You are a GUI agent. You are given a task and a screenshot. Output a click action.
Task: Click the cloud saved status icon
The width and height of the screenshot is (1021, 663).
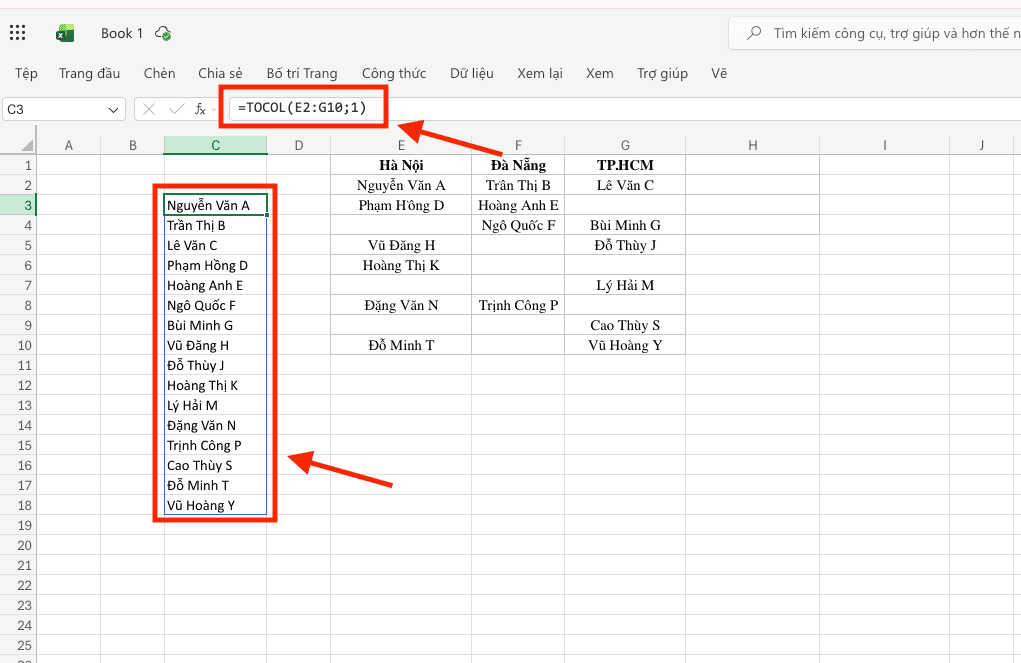click(163, 33)
